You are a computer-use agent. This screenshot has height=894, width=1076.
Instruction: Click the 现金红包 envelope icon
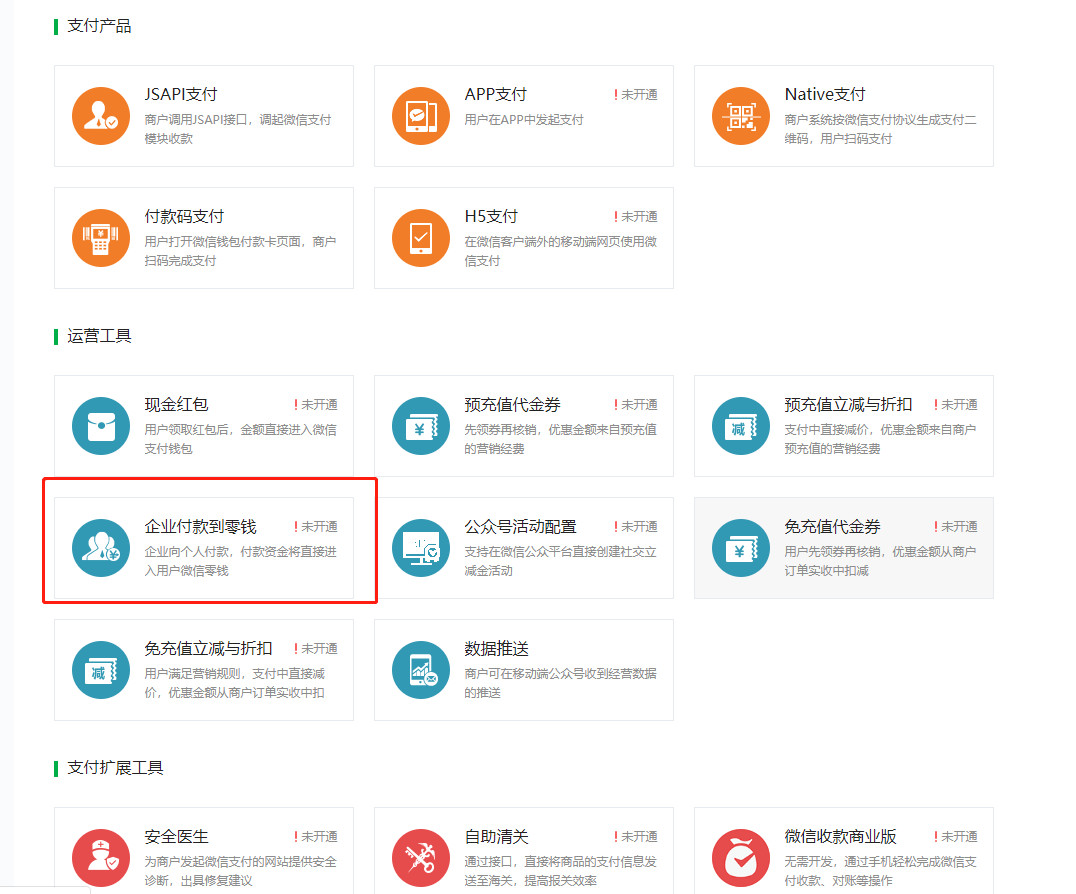click(x=101, y=426)
